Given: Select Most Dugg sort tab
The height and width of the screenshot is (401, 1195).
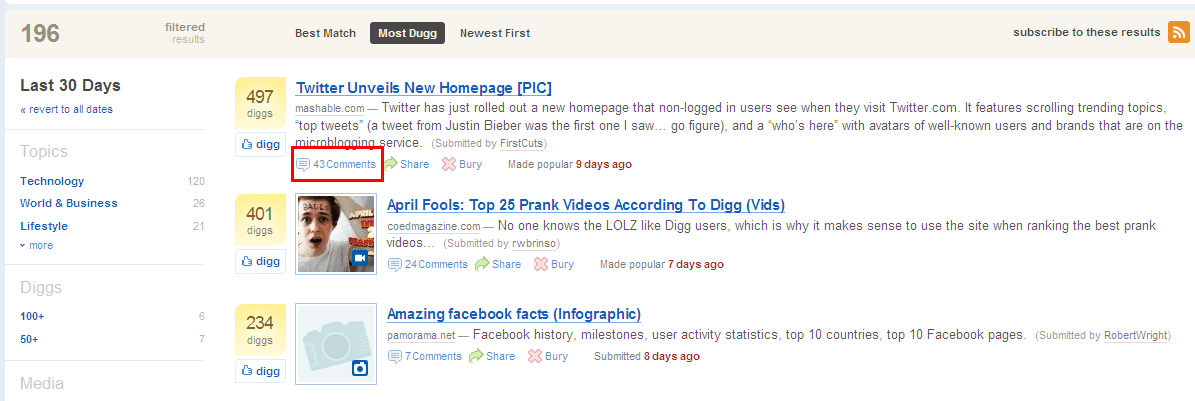Looking at the screenshot, I should tap(409, 33).
